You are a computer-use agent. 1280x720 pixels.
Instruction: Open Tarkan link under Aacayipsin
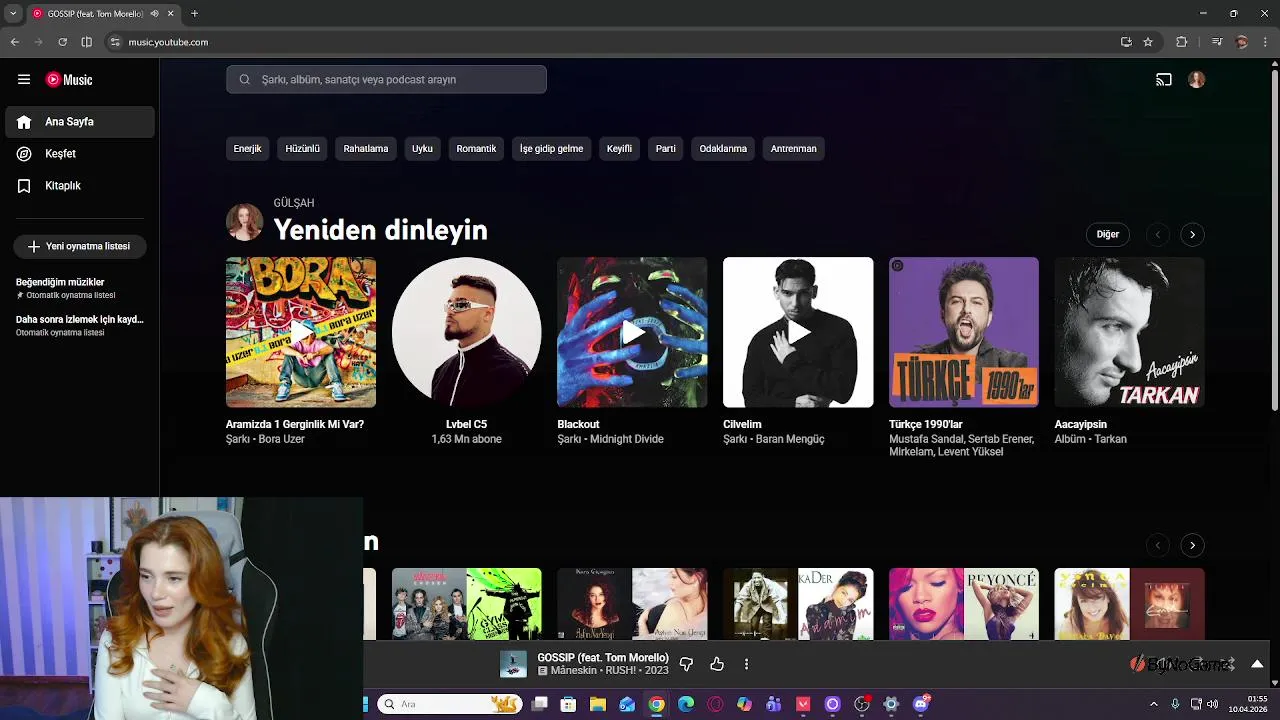[1110, 439]
